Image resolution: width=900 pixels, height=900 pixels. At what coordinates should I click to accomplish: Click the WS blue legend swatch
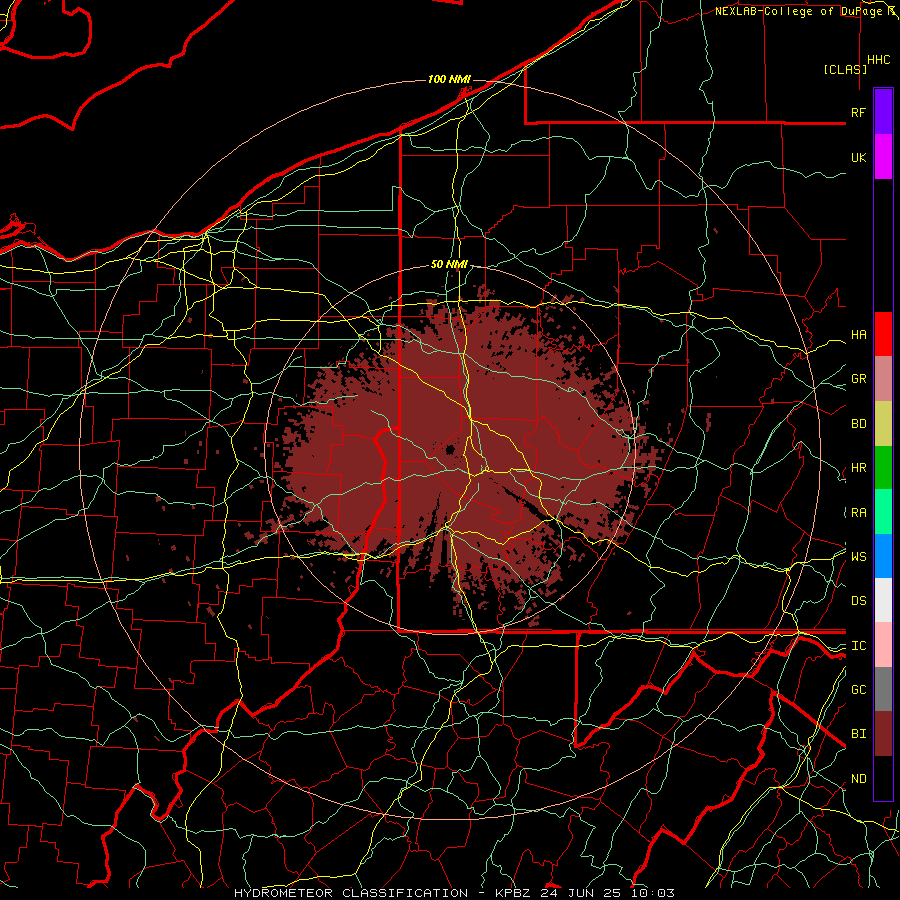point(883,556)
